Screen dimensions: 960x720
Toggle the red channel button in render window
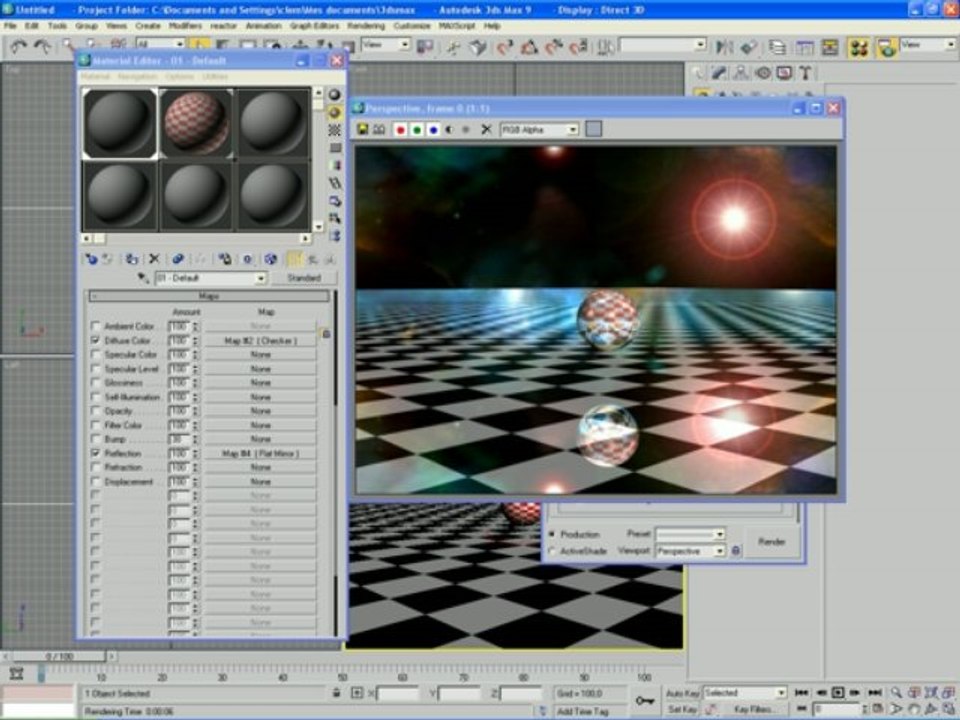click(400, 130)
